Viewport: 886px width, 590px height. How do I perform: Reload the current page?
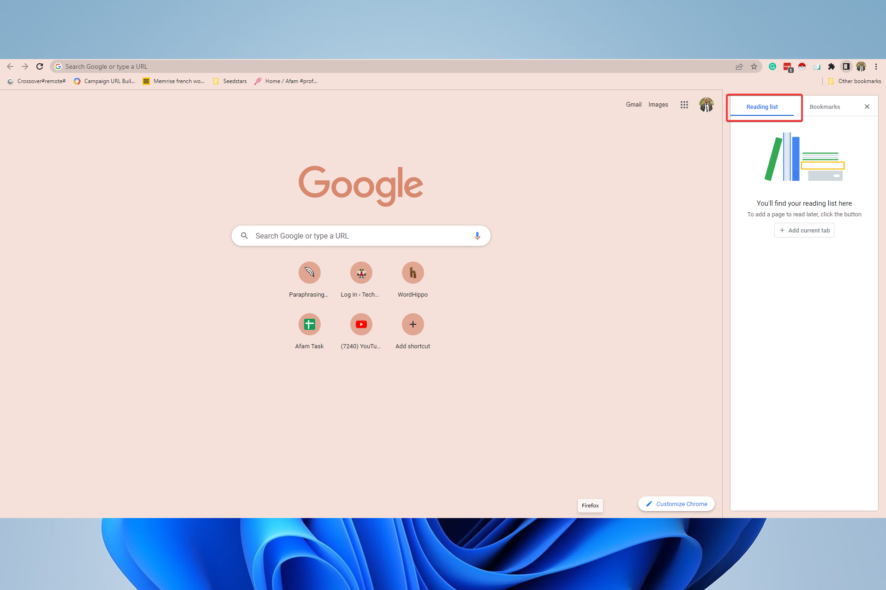(40, 67)
